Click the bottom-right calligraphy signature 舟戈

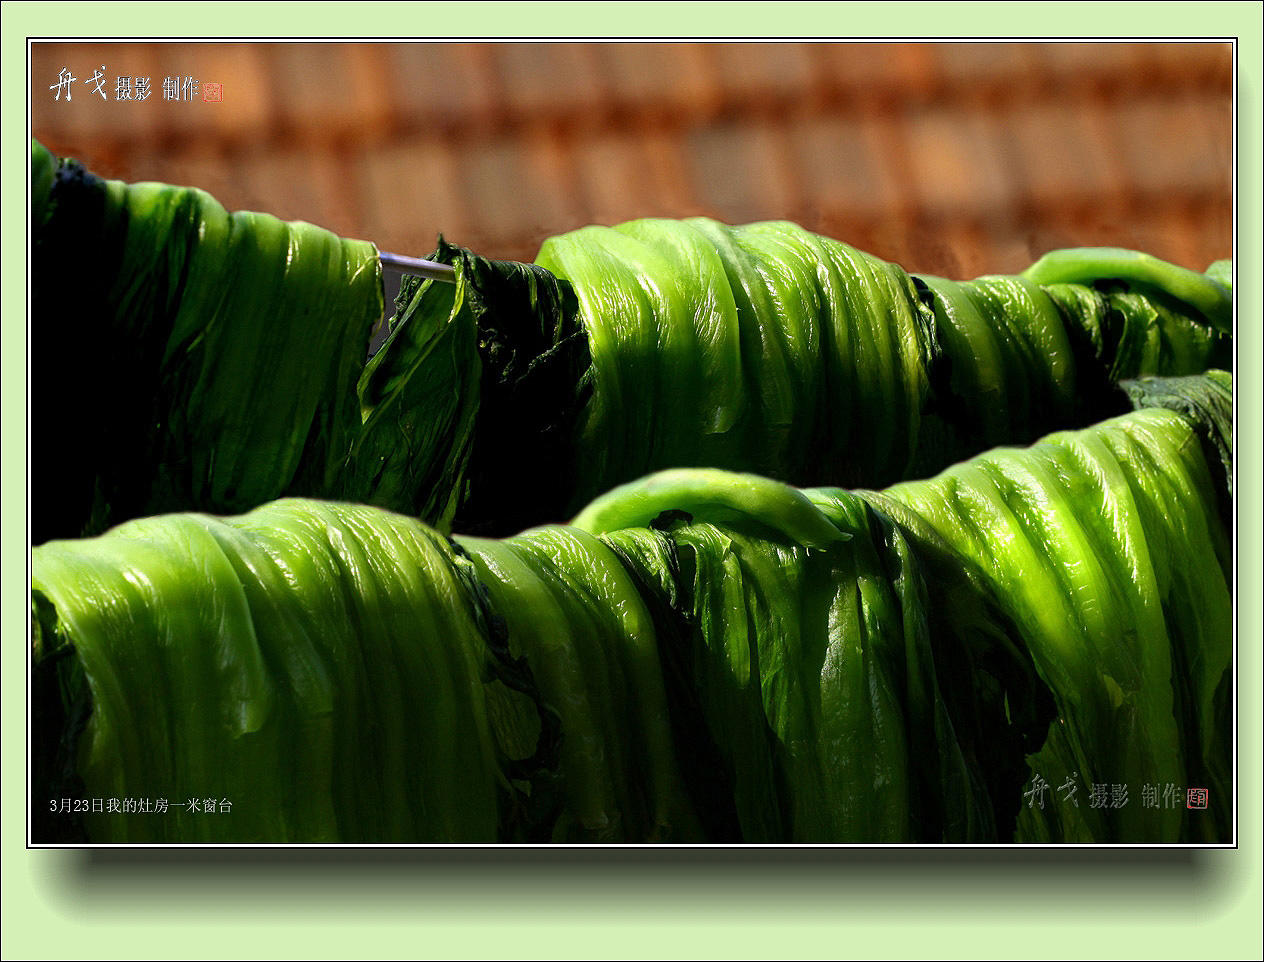pyautogui.click(x=1052, y=792)
